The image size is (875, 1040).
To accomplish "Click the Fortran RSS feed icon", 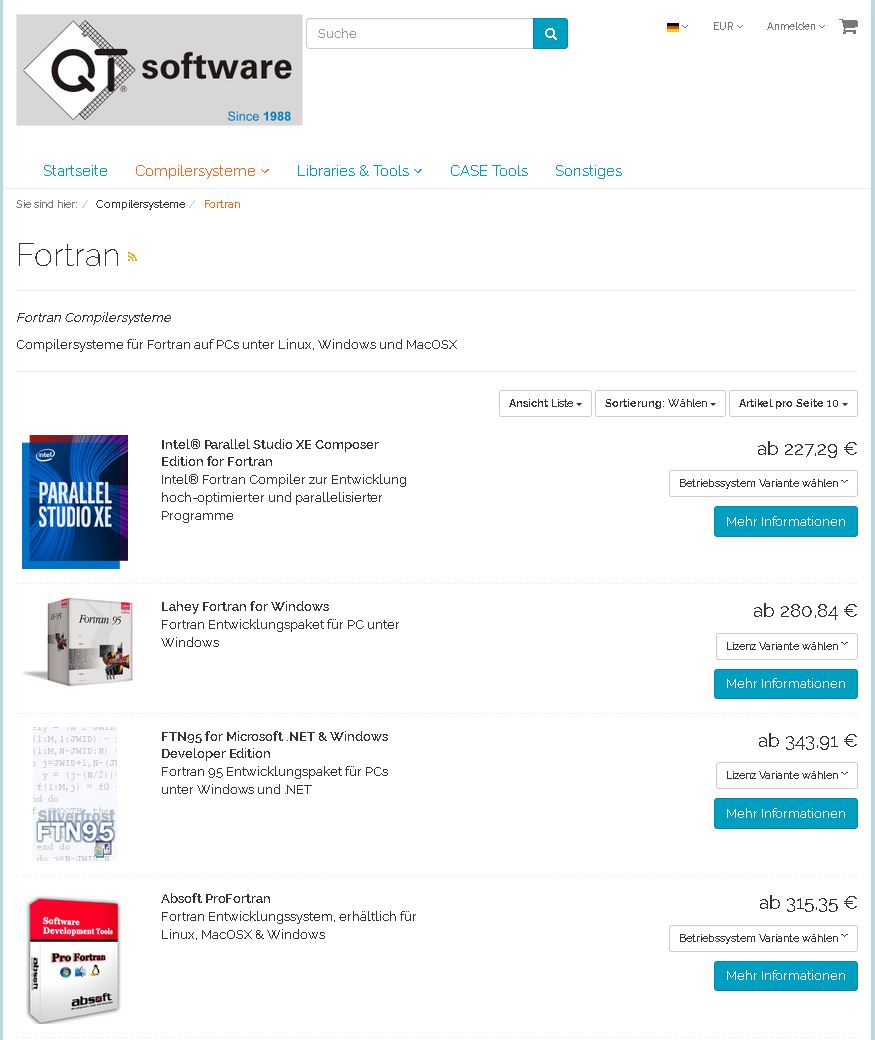I will (132, 257).
